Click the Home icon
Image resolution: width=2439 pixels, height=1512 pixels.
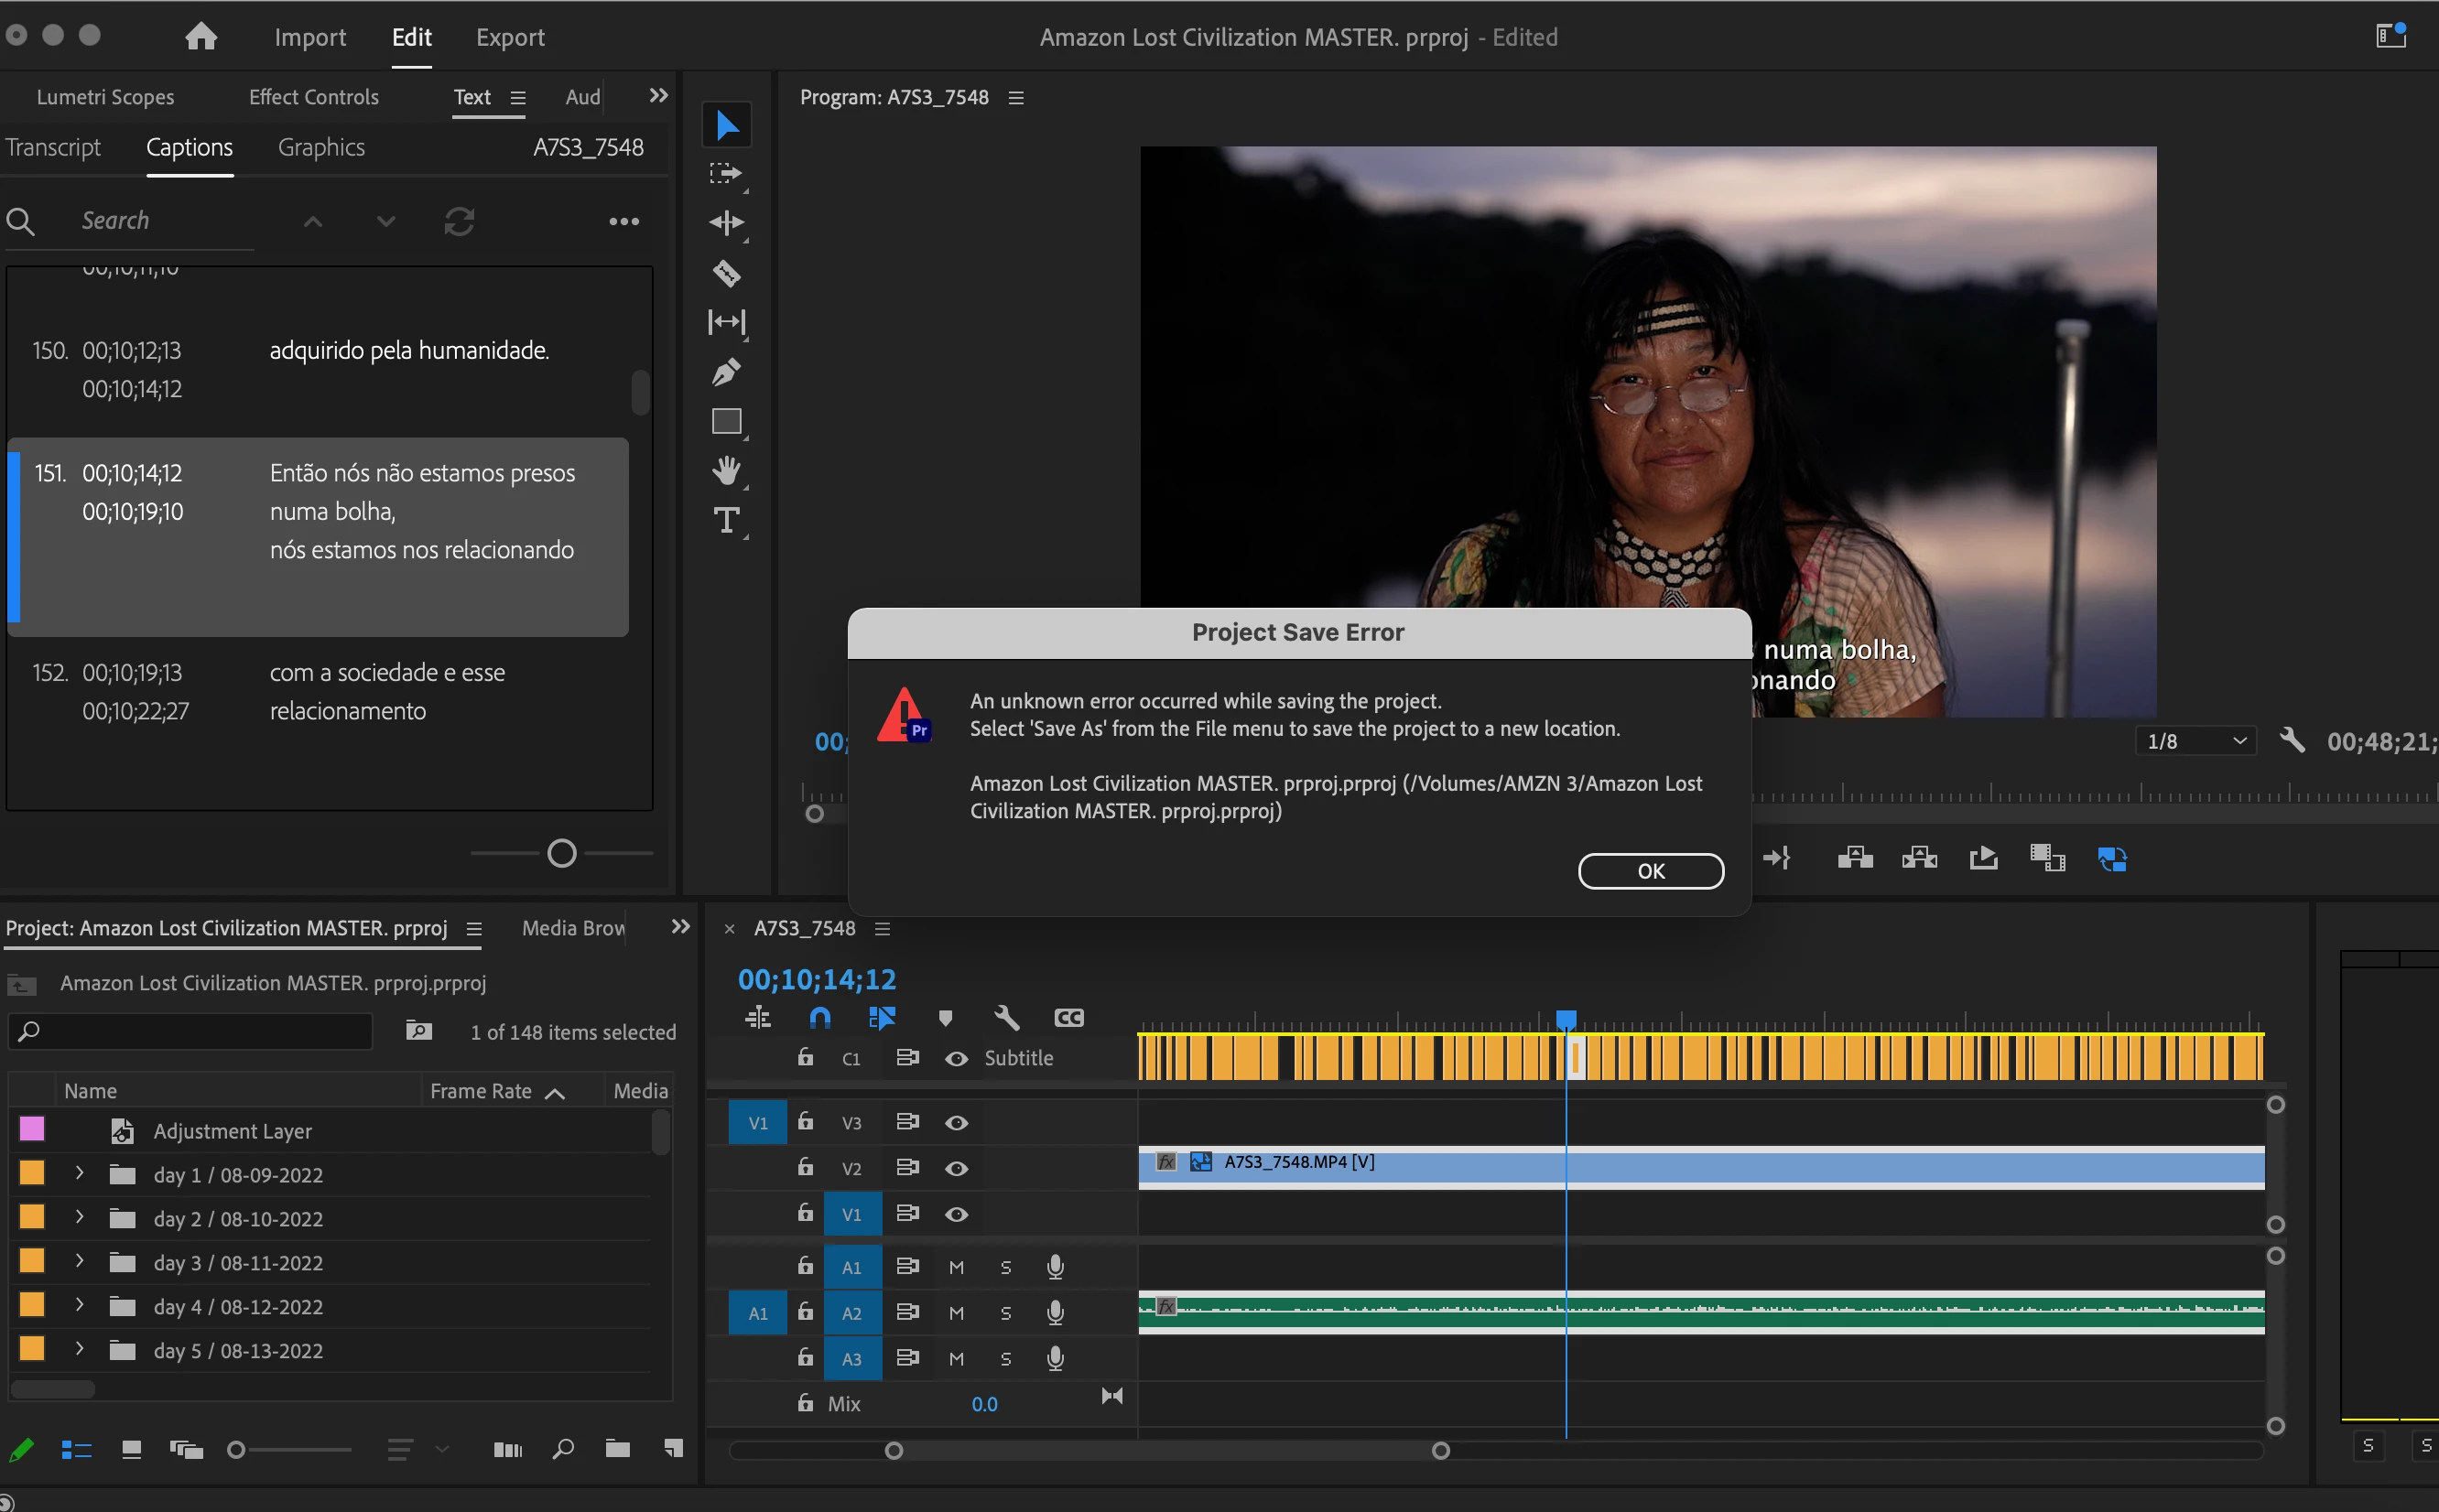click(x=201, y=37)
